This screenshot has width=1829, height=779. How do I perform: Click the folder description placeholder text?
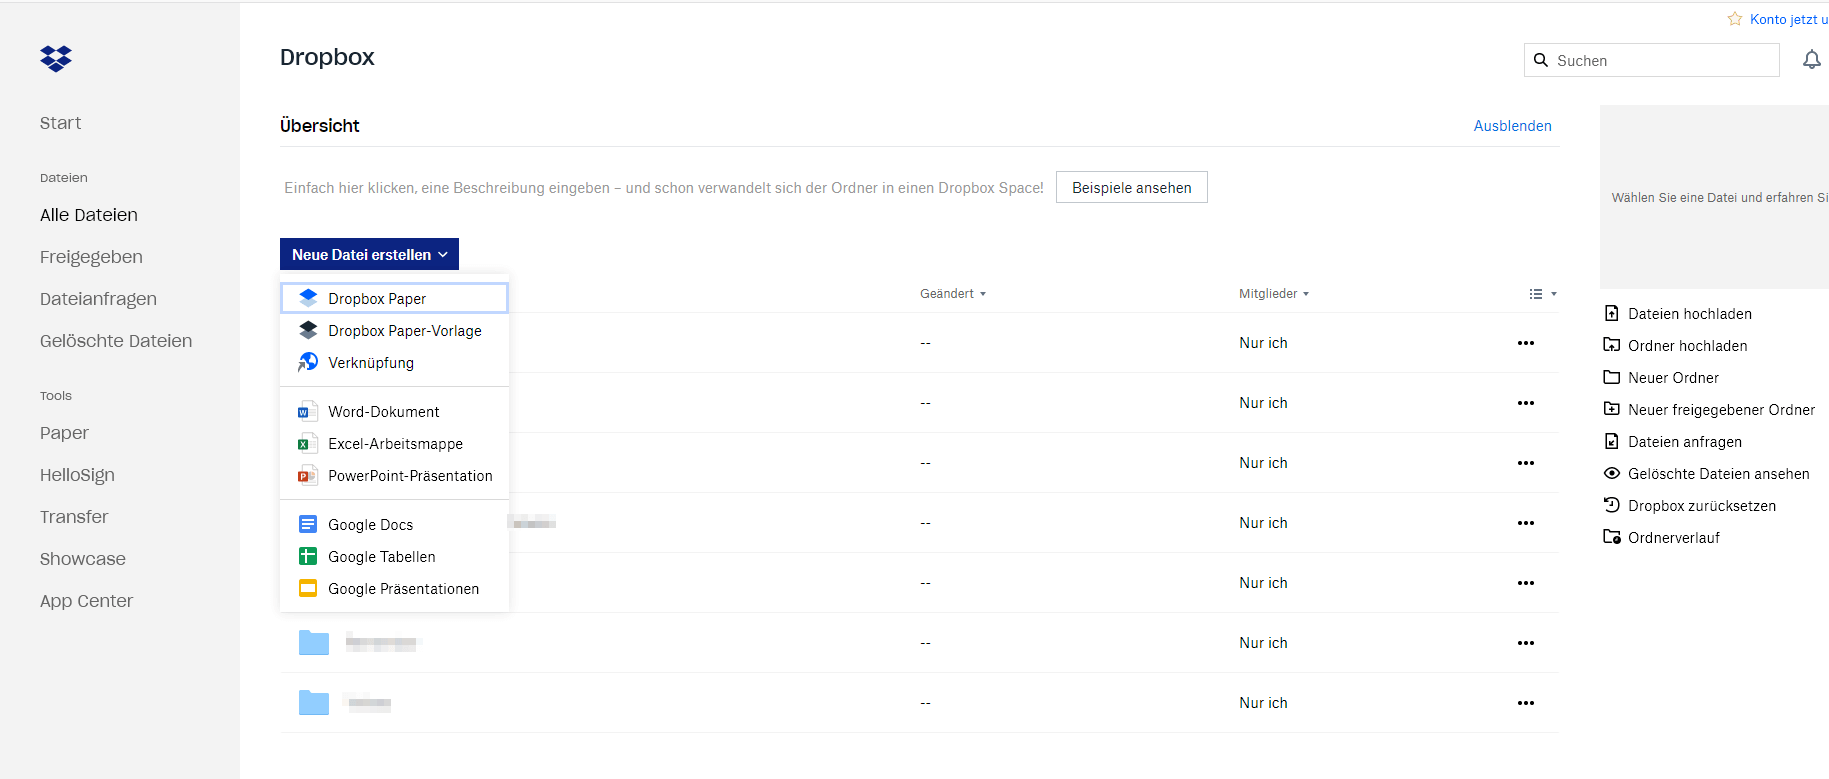pyautogui.click(x=663, y=187)
